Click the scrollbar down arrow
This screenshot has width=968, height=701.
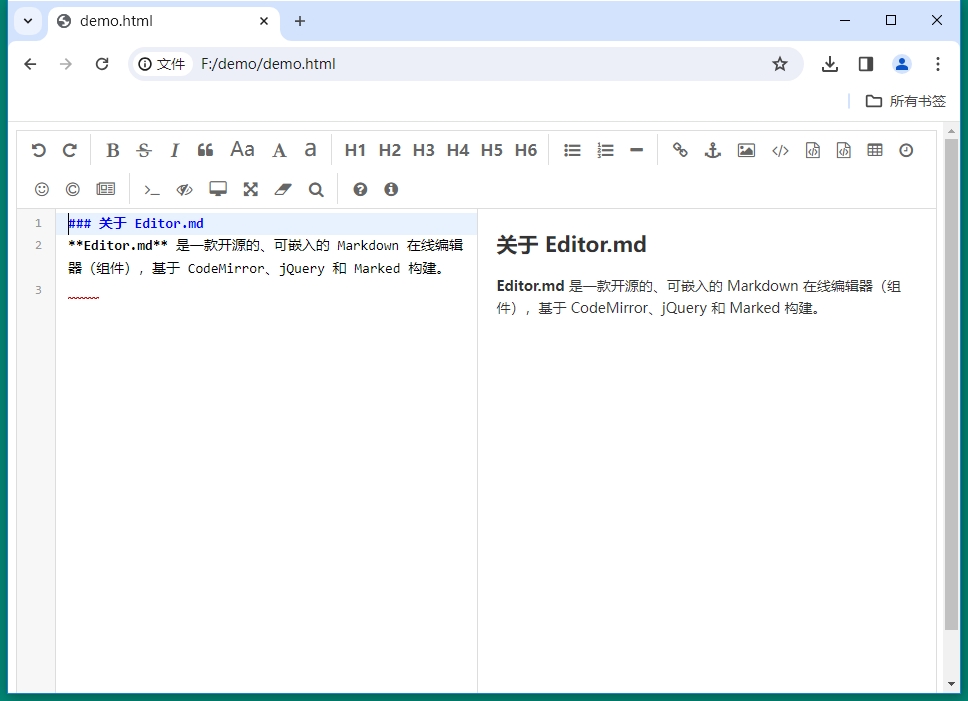(951, 684)
